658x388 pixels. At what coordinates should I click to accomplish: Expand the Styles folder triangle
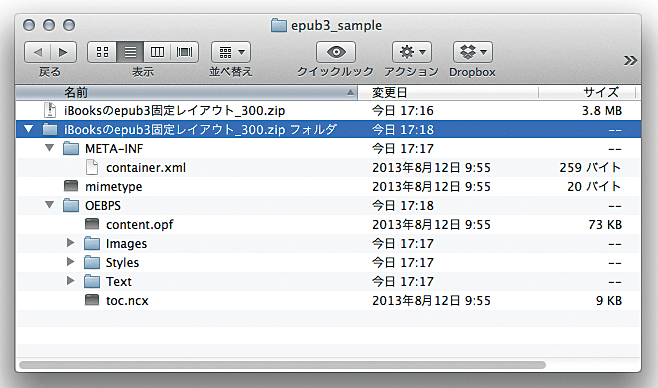tap(70, 261)
